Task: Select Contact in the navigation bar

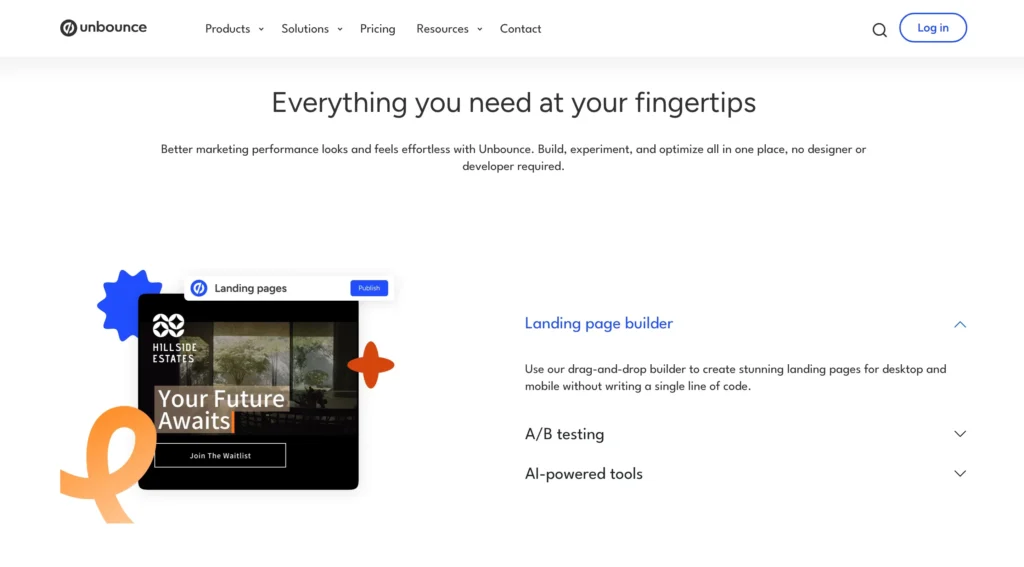Action: coord(520,29)
